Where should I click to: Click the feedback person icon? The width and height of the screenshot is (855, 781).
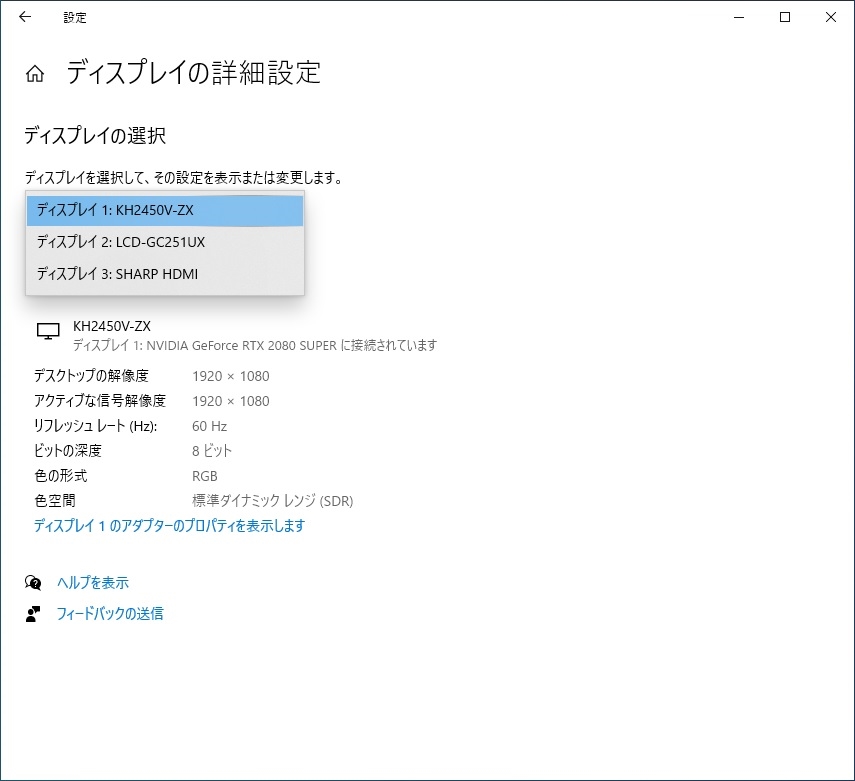(x=33, y=614)
